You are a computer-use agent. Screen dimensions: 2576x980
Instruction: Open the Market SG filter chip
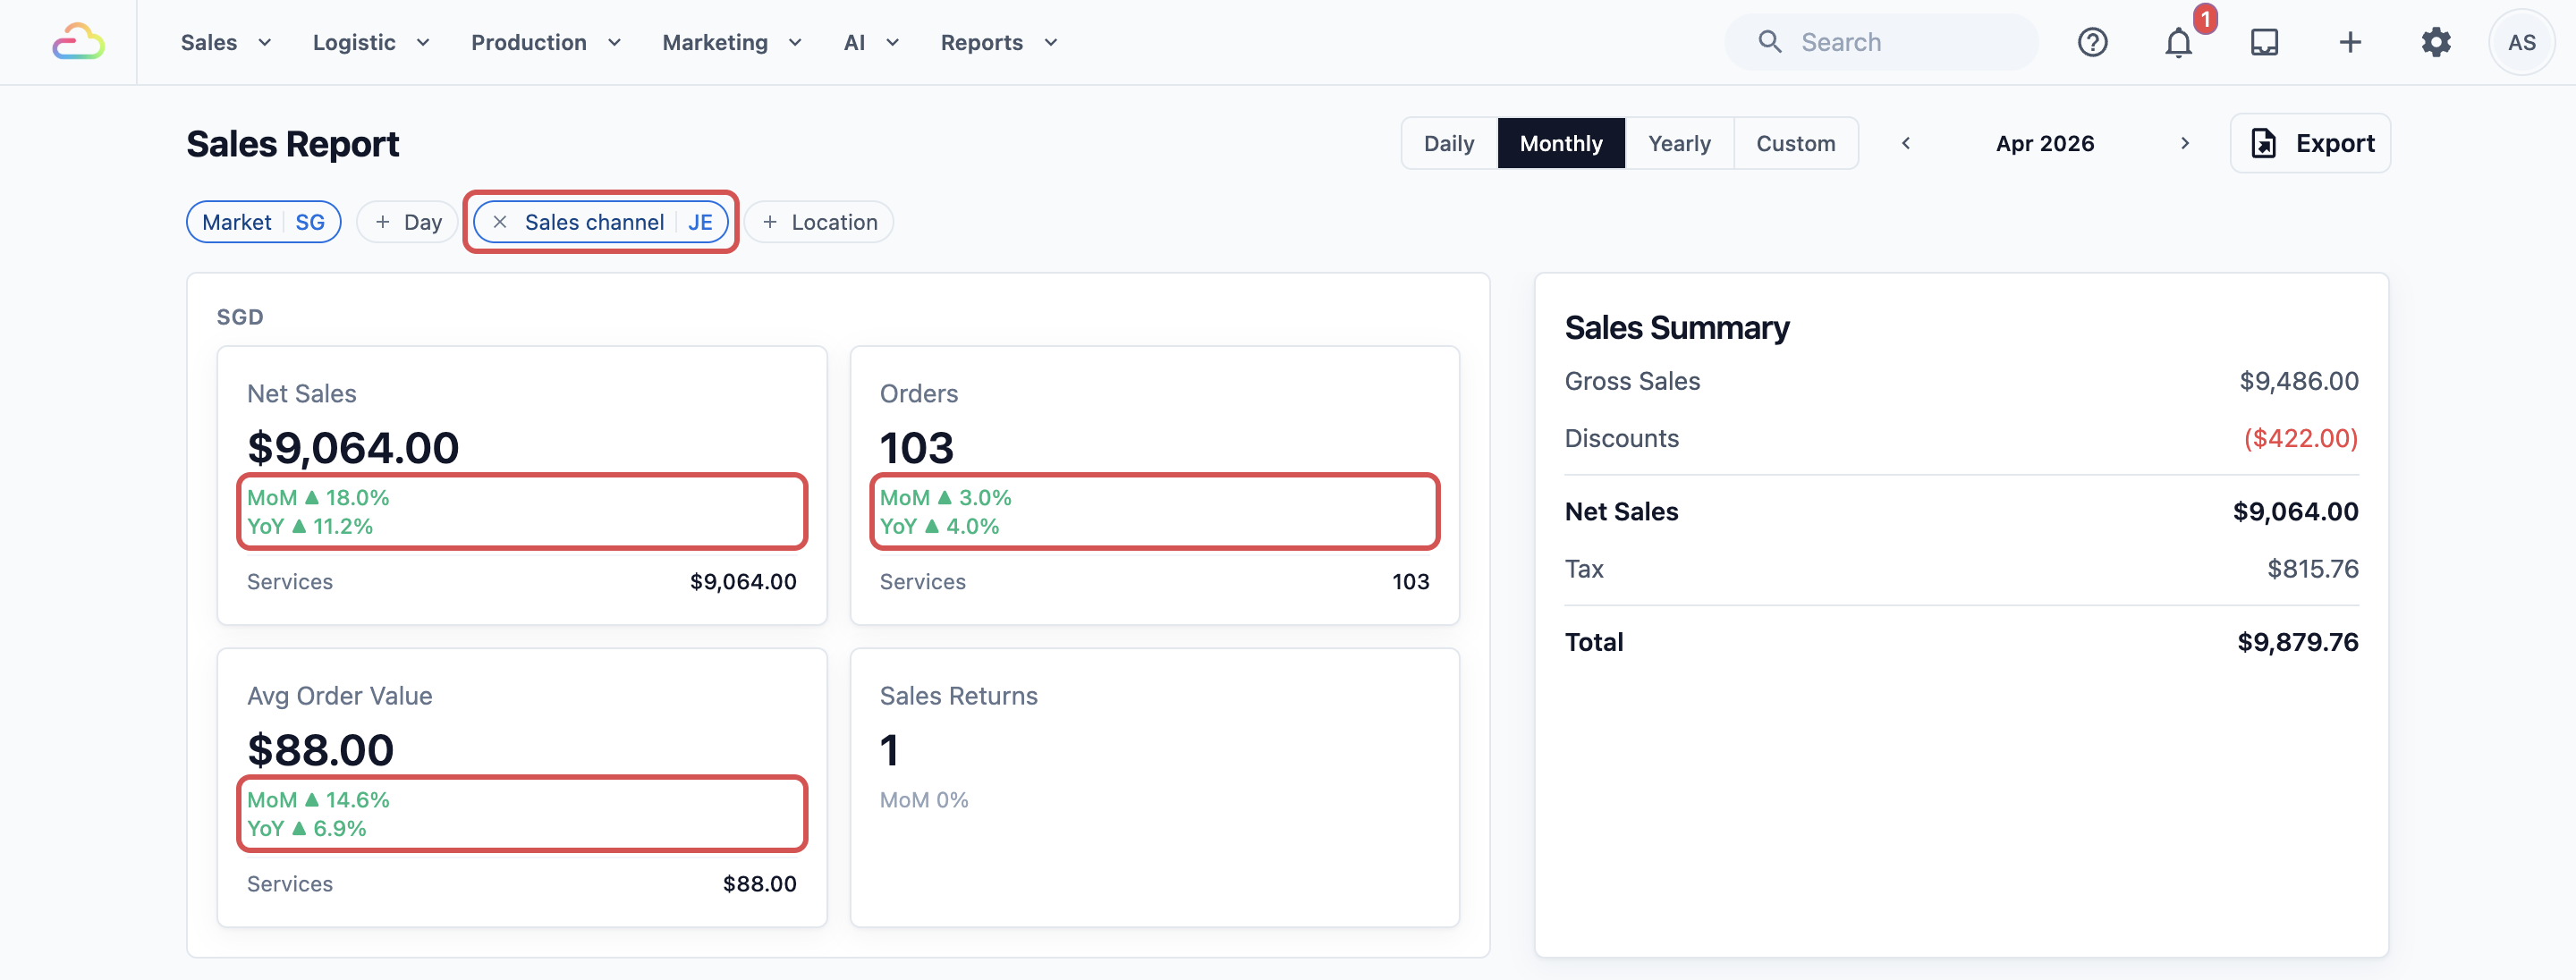click(x=264, y=222)
